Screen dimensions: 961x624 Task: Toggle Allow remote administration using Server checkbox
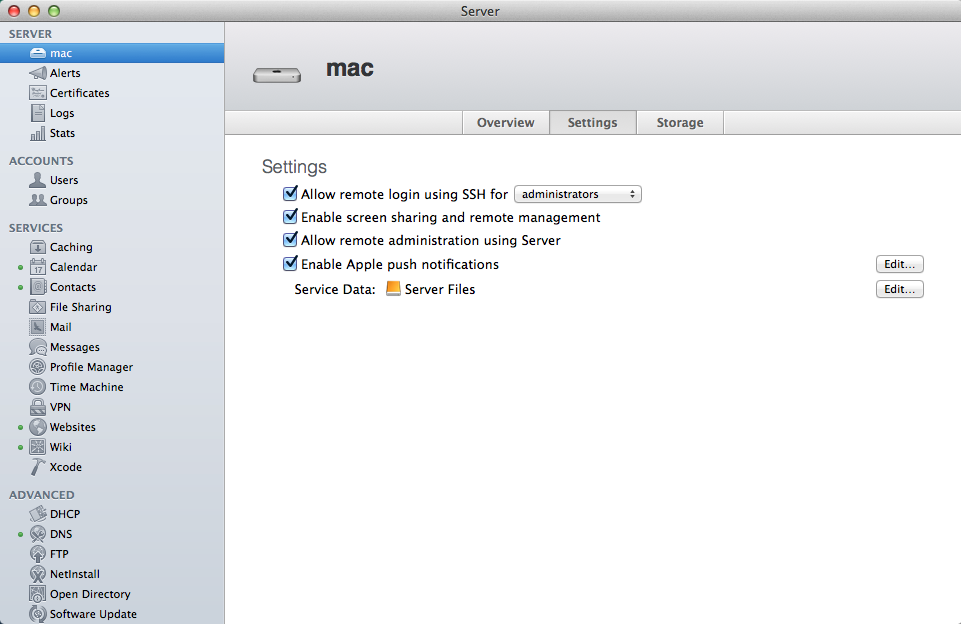(291, 240)
